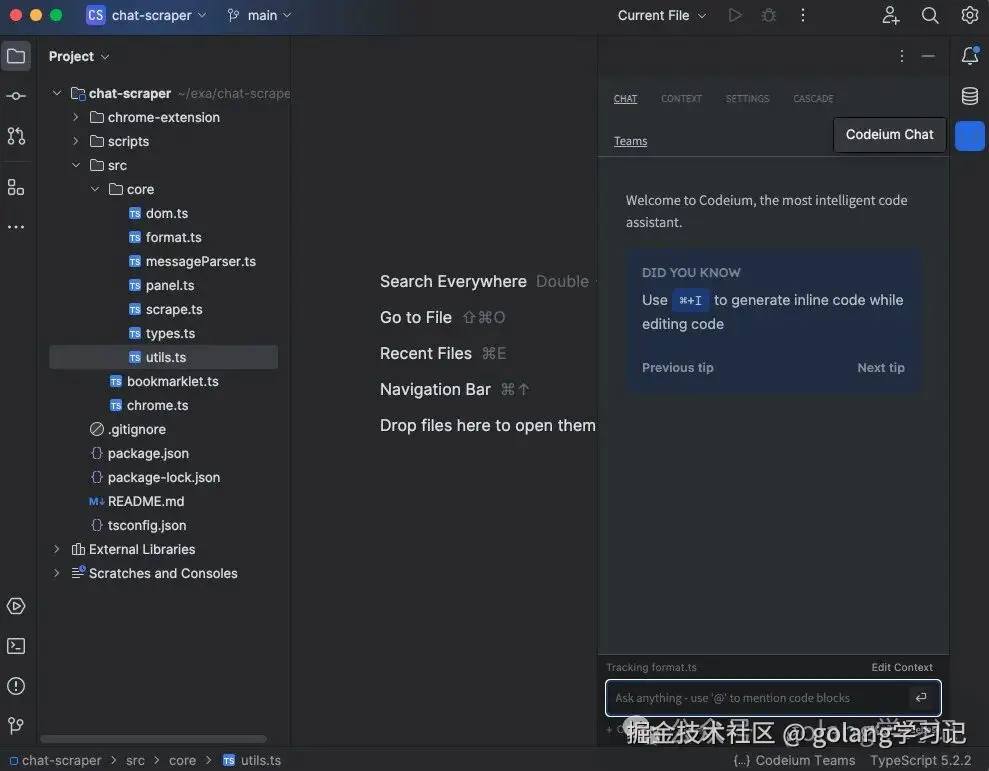This screenshot has height=771, width=989.
Task: Click Codeium Teams status bar widget
Action: tap(794, 760)
